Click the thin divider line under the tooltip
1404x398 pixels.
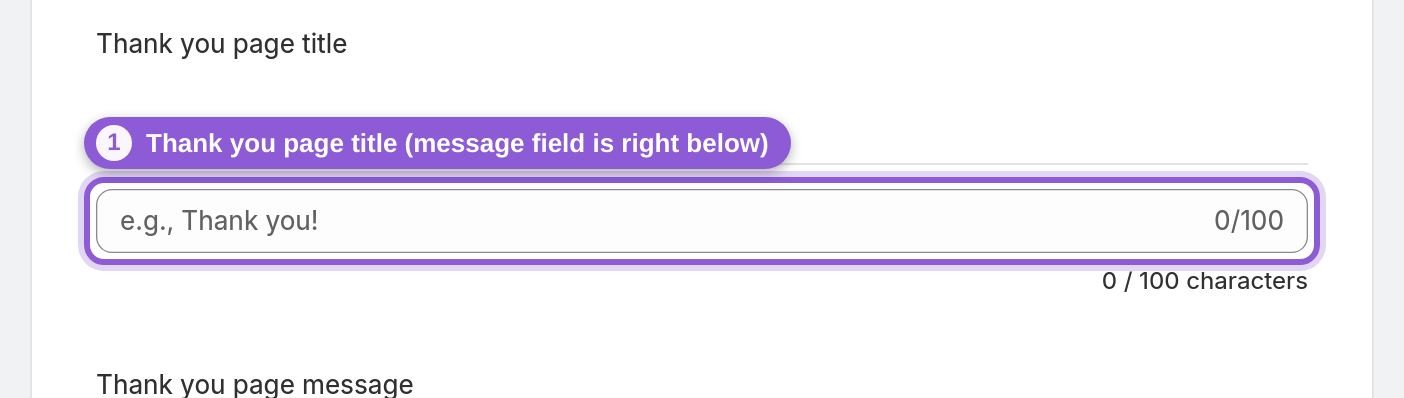1050,163
